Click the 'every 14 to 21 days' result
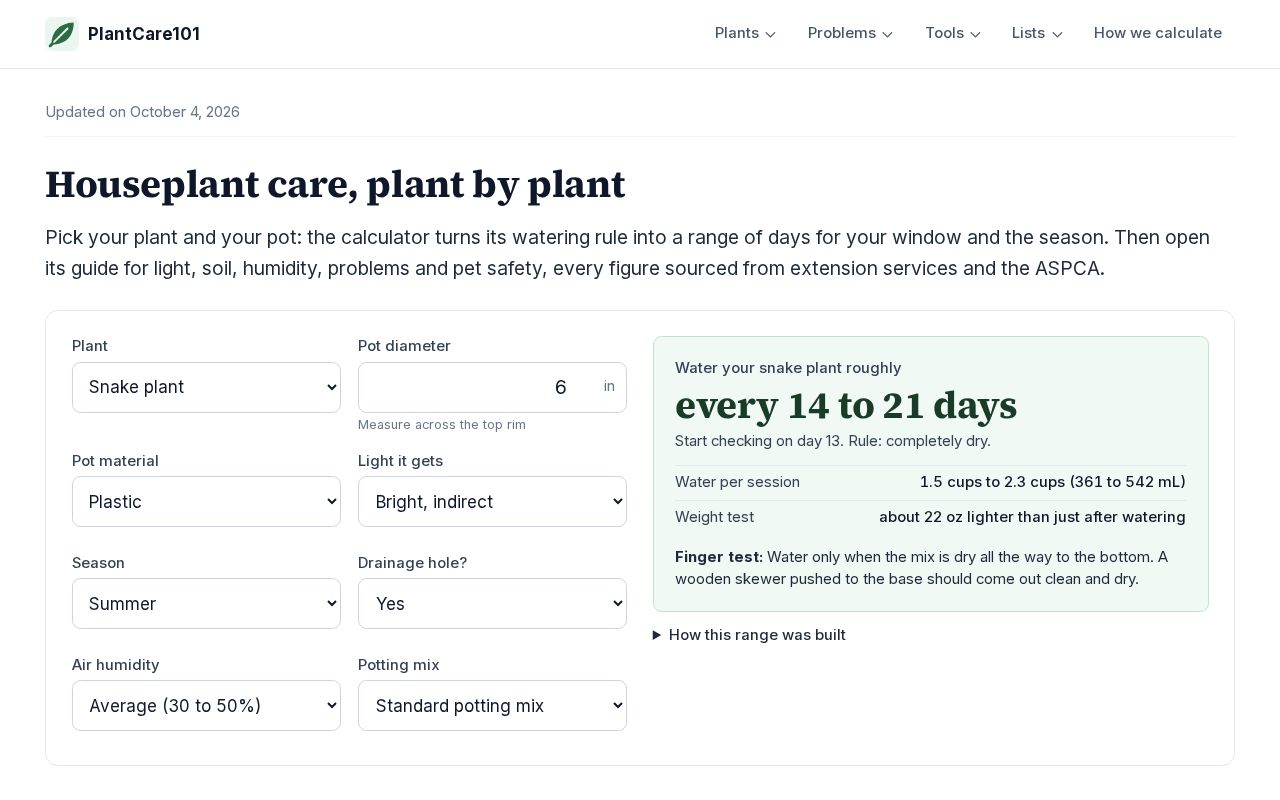 846,405
